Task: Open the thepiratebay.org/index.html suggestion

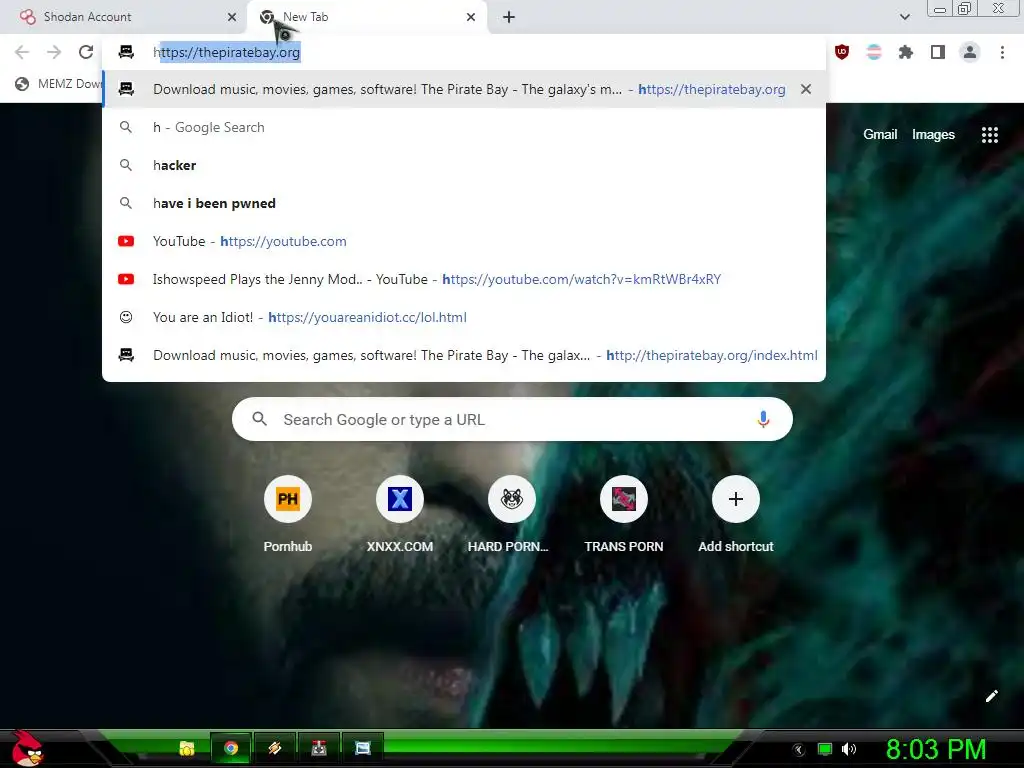Action: pos(464,355)
